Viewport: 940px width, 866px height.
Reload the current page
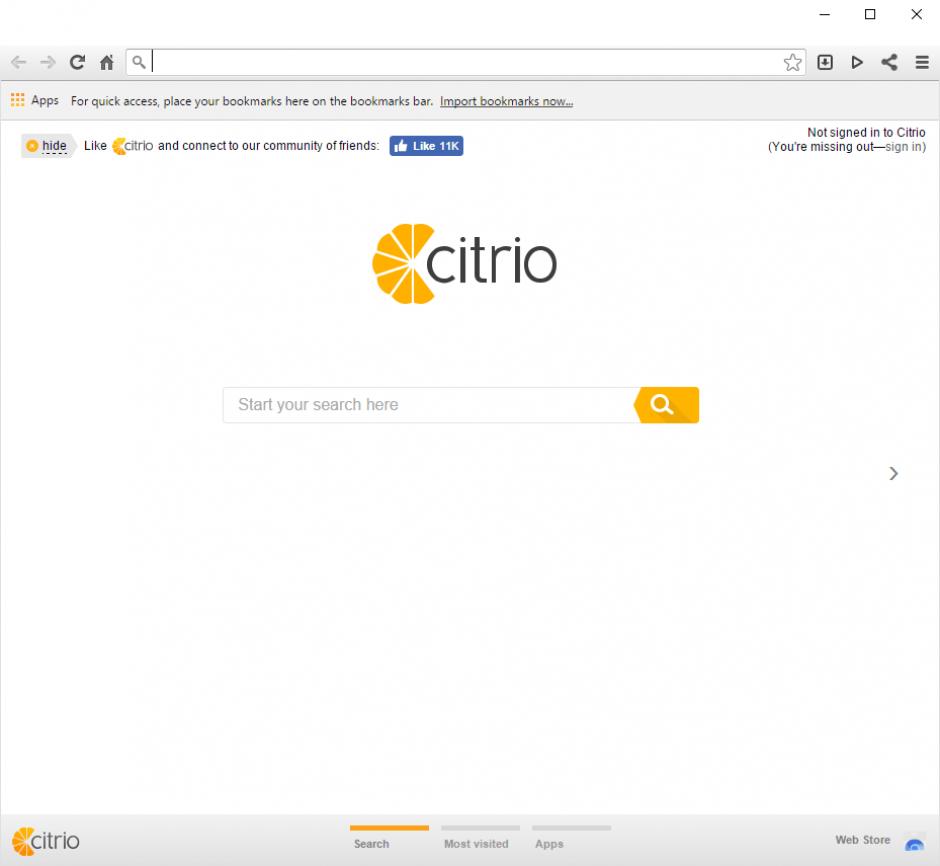[77, 62]
